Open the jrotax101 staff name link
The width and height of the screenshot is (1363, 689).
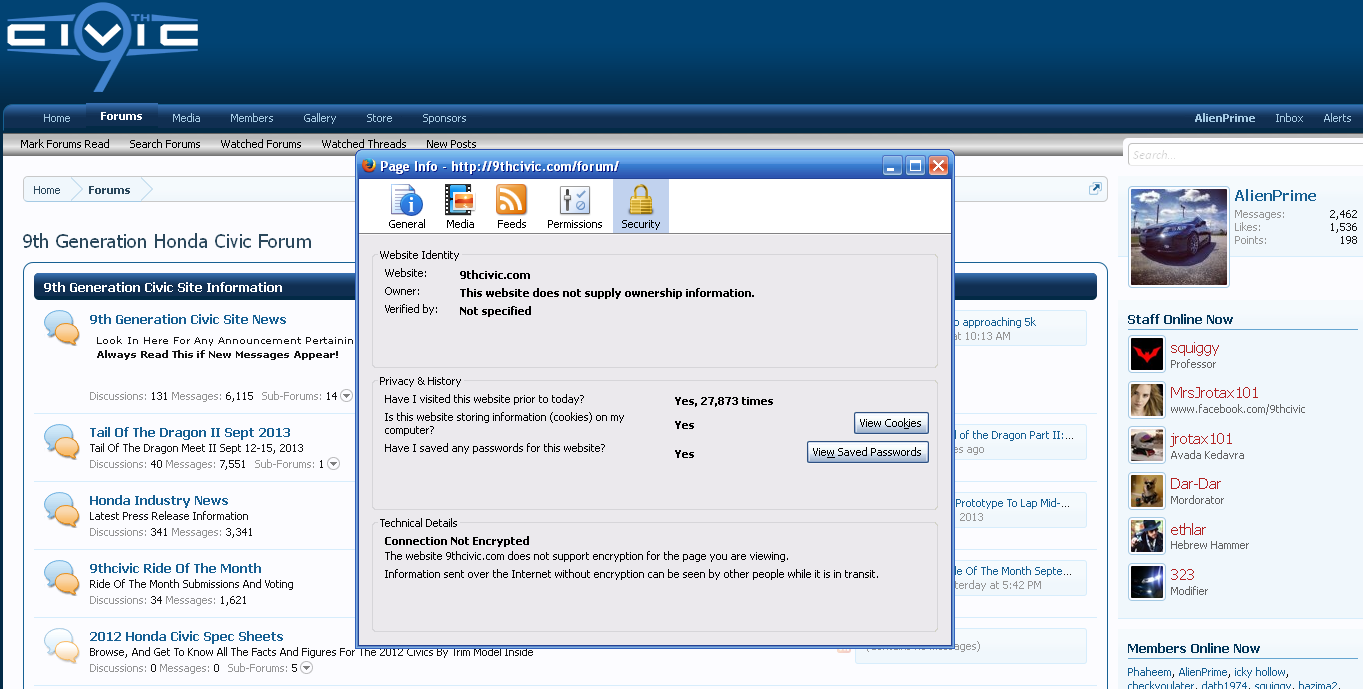(1201, 439)
